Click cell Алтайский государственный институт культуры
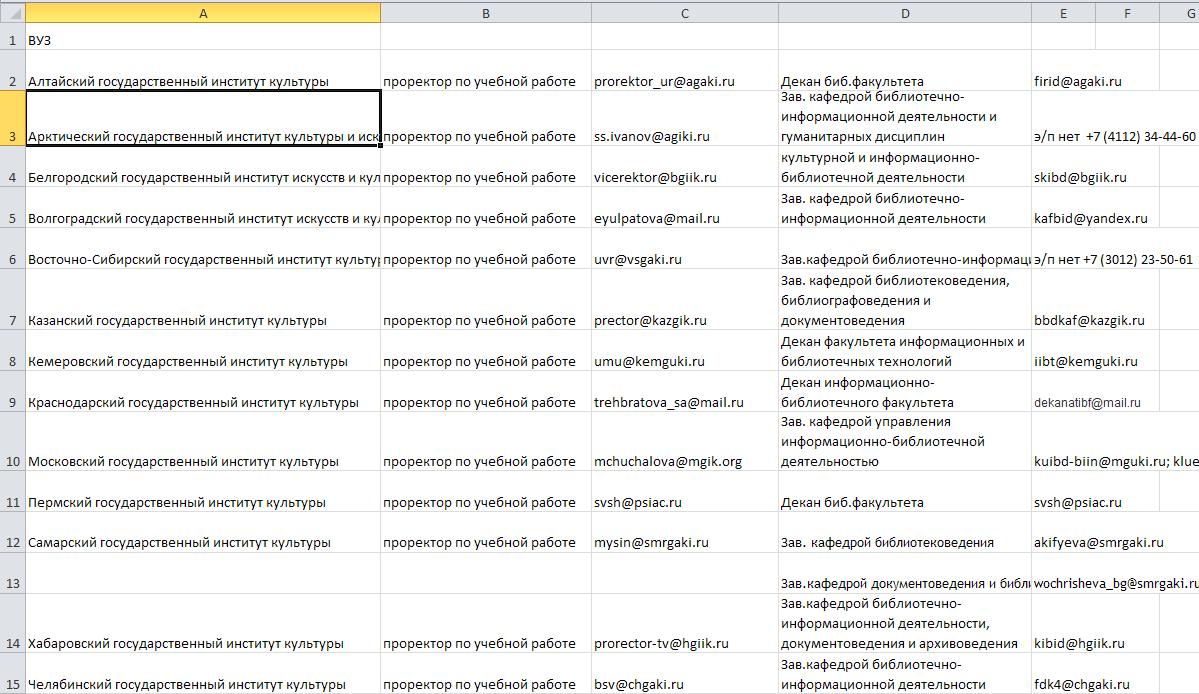This screenshot has width=1199, height=694. (x=203, y=70)
